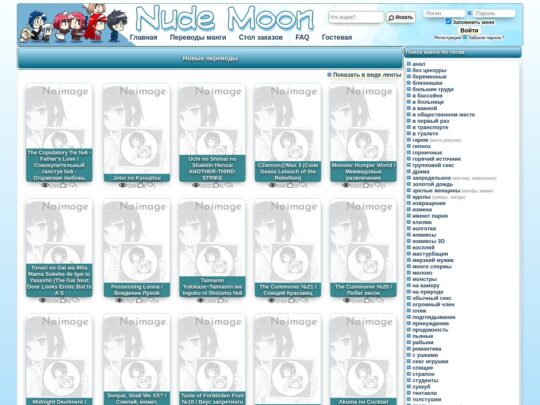The image size is (540, 405).
Task: Select the горячий источник tag
Action: point(436,159)
